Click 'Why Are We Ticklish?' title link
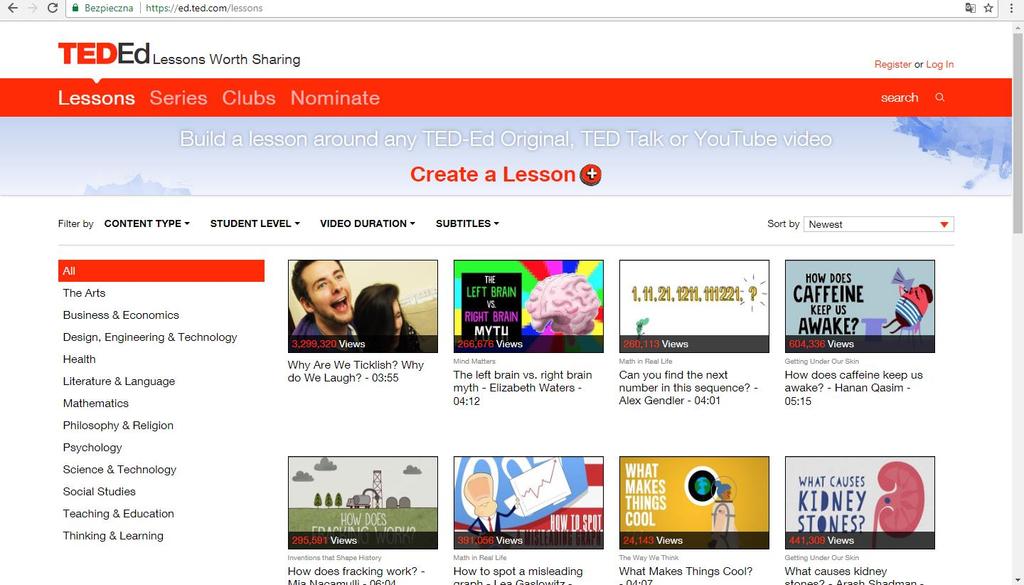The width and height of the screenshot is (1024, 585). 355,372
